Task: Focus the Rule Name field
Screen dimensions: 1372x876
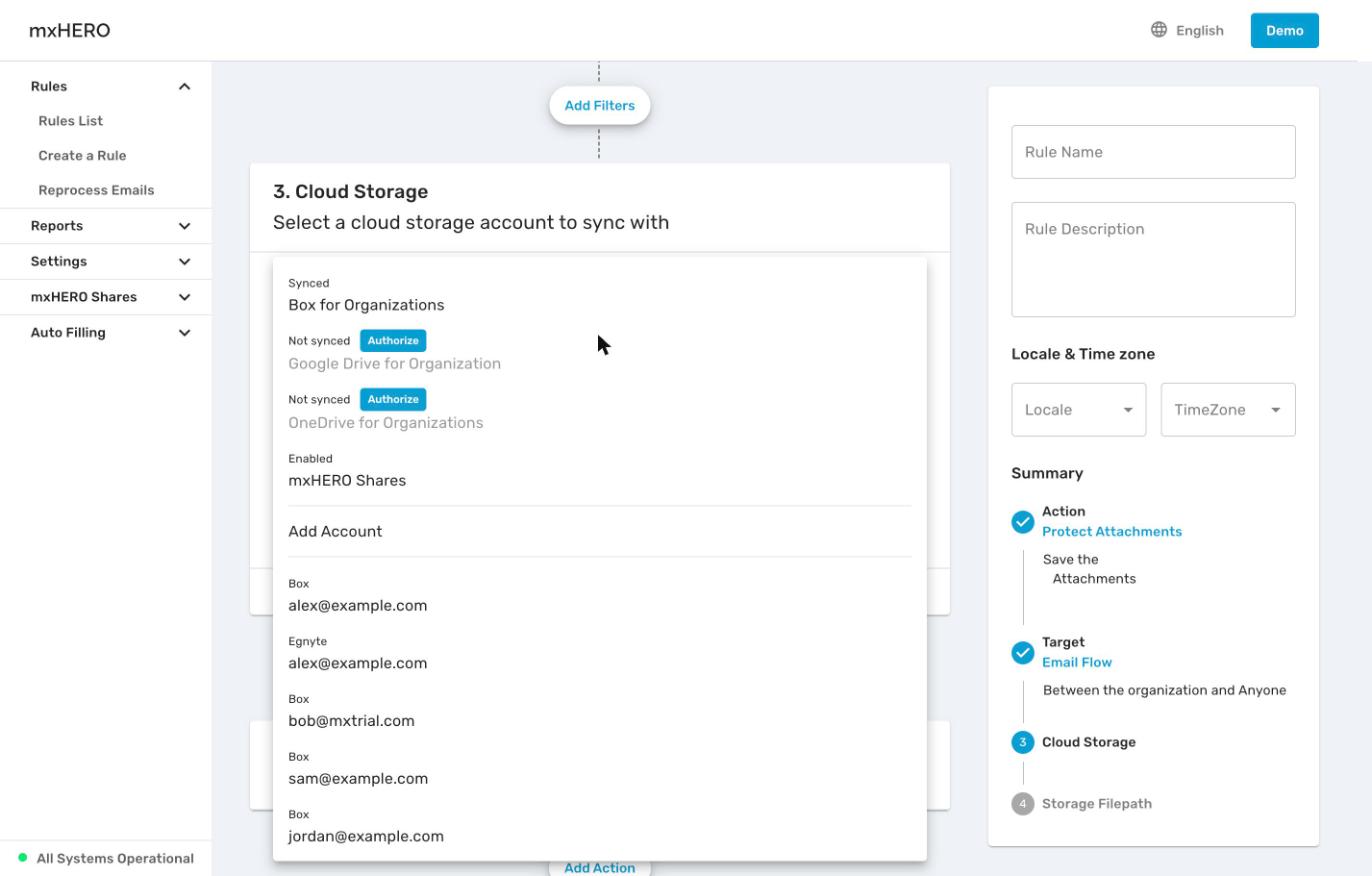Action: [x=1153, y=152]
